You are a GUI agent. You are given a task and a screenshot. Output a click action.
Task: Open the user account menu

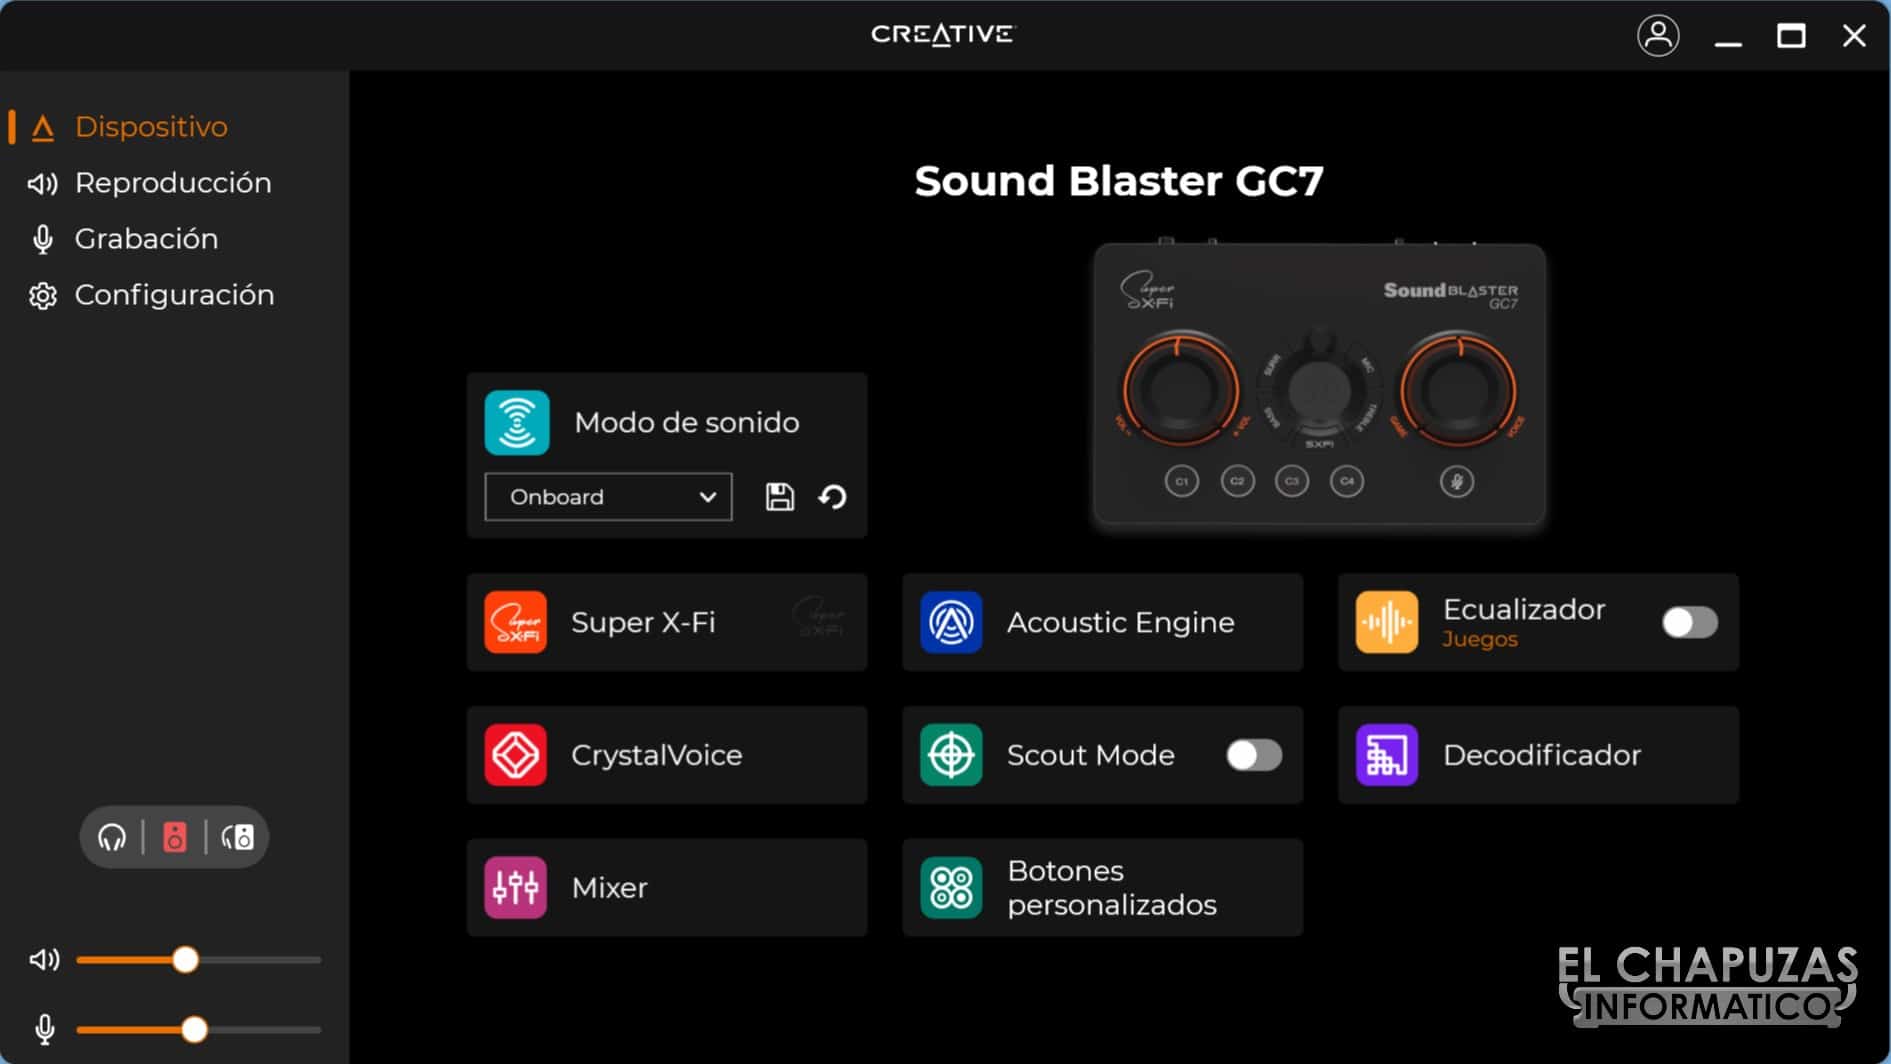click(1658, 35)
